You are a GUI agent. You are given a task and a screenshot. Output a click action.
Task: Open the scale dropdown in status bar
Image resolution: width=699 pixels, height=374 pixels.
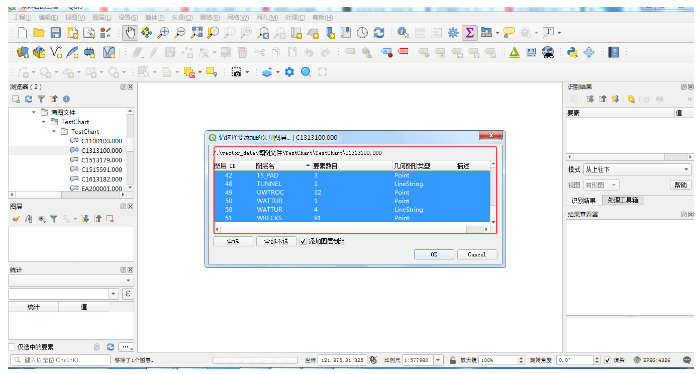click(x=439, y=360)
